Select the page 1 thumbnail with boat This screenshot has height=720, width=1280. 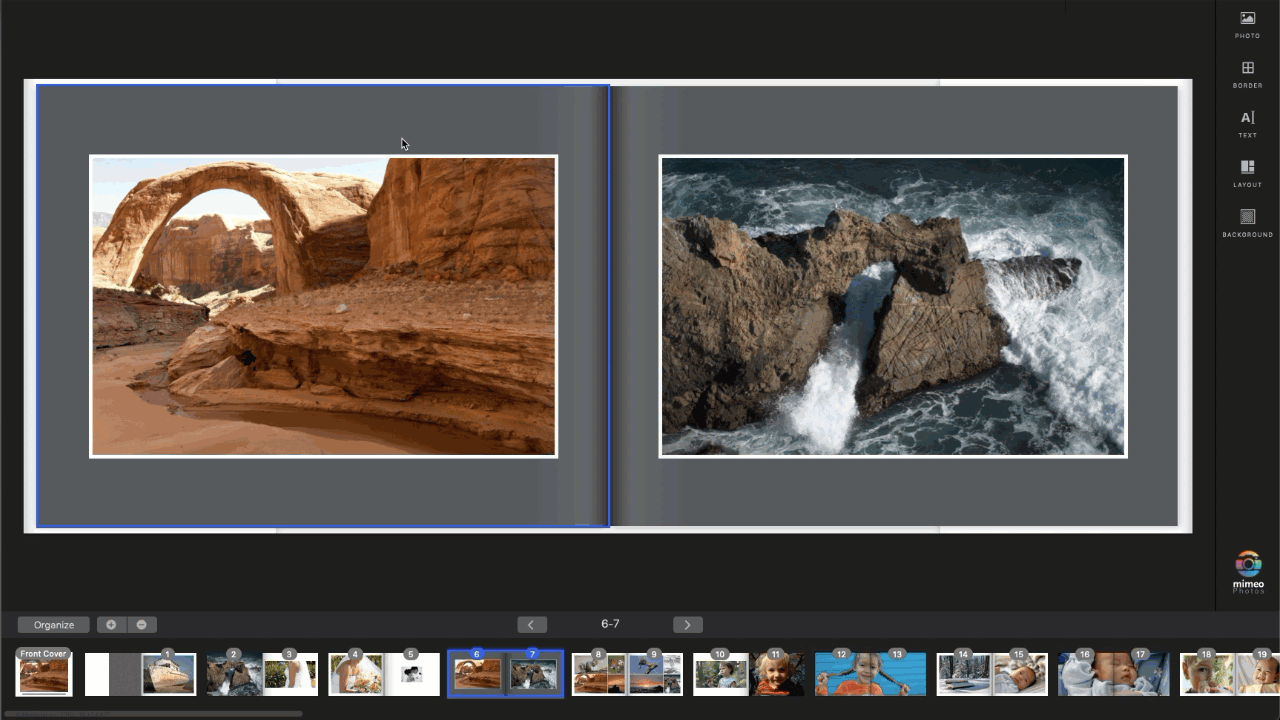[168, 674]
